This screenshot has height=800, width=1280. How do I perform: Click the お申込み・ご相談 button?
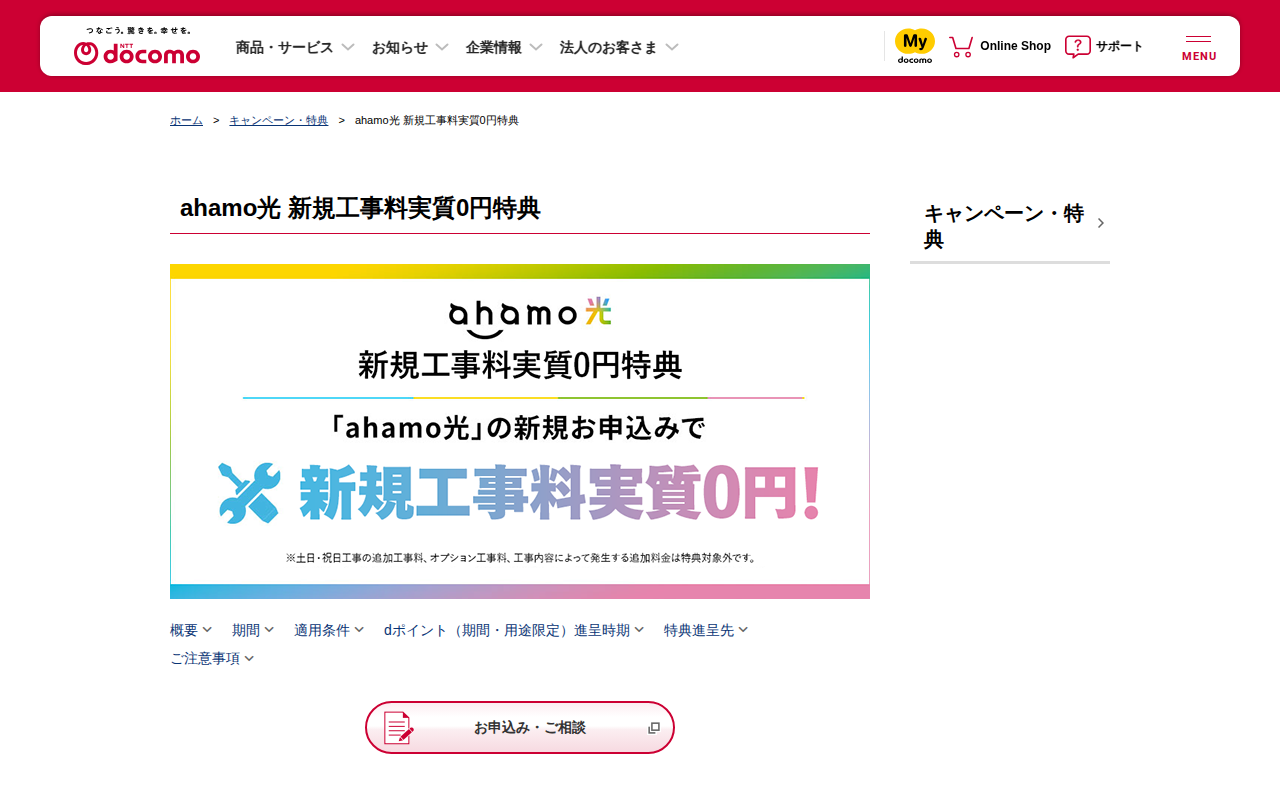[x=520, y=727]
